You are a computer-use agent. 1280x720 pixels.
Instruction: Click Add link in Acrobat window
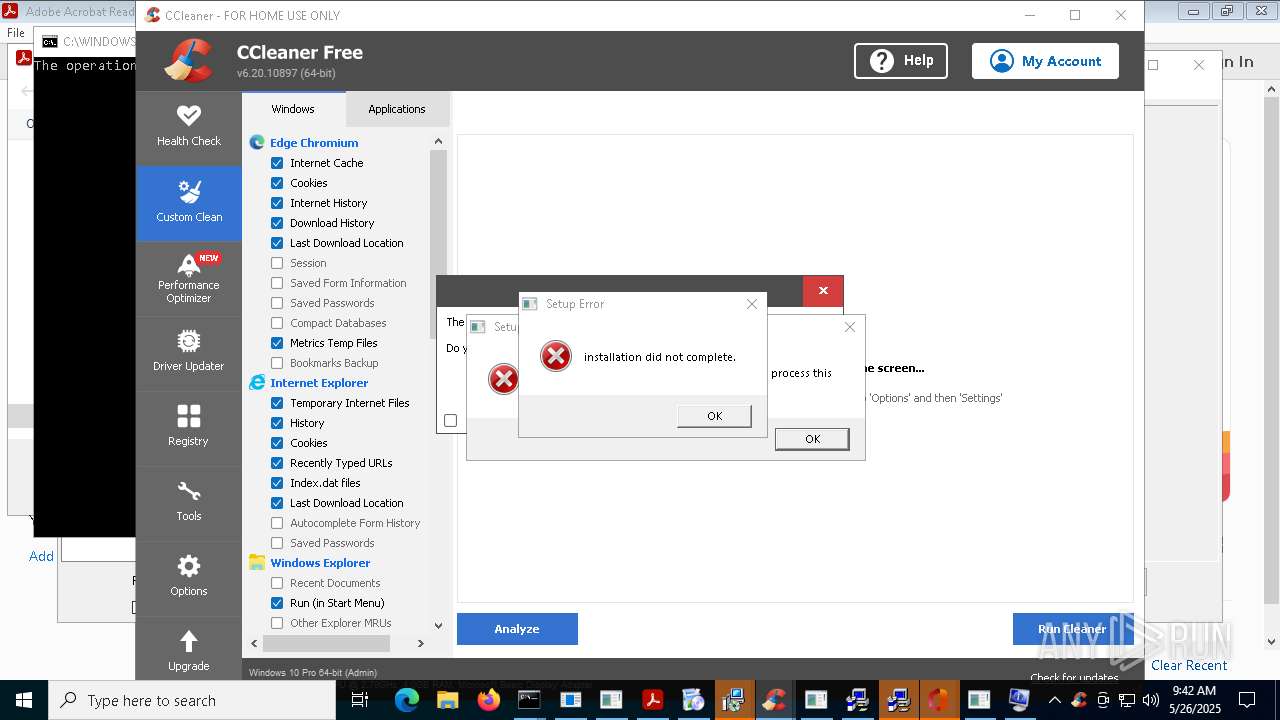click(x=41, y=556)
